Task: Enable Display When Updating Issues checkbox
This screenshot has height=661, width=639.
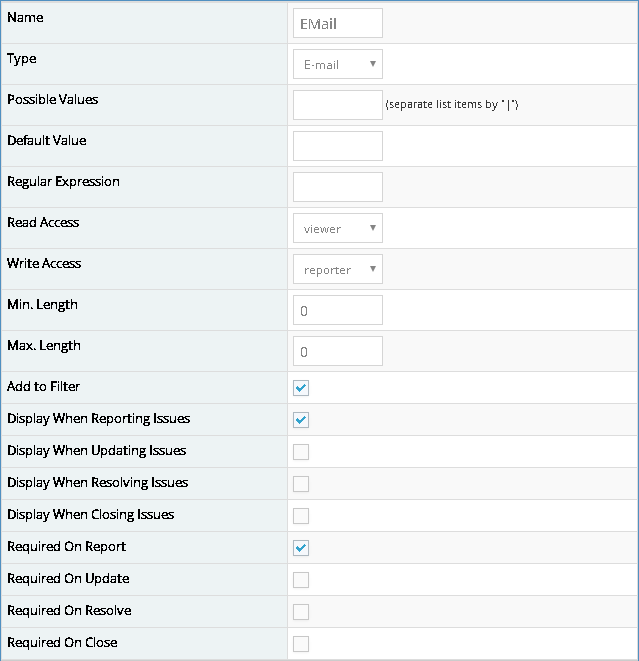Action: [301, 452]
